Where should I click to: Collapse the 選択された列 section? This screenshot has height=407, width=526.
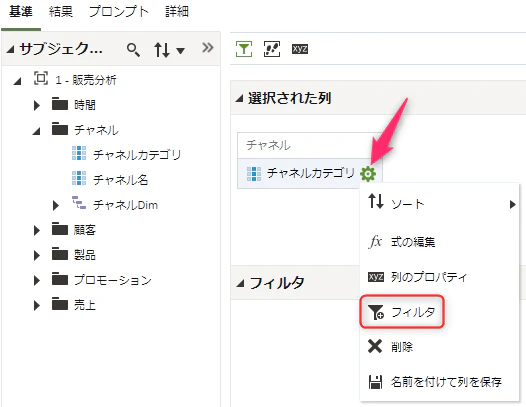click(239, 99)
